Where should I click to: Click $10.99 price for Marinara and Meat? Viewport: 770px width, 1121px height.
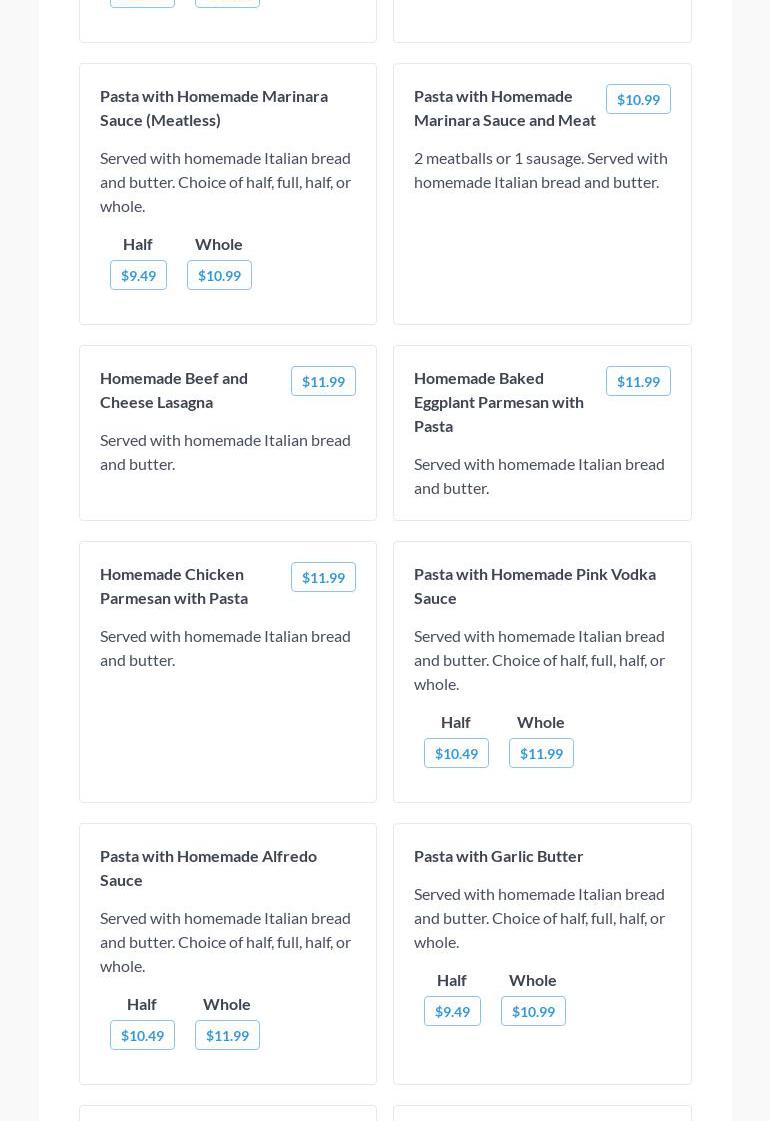coord(638,99)
